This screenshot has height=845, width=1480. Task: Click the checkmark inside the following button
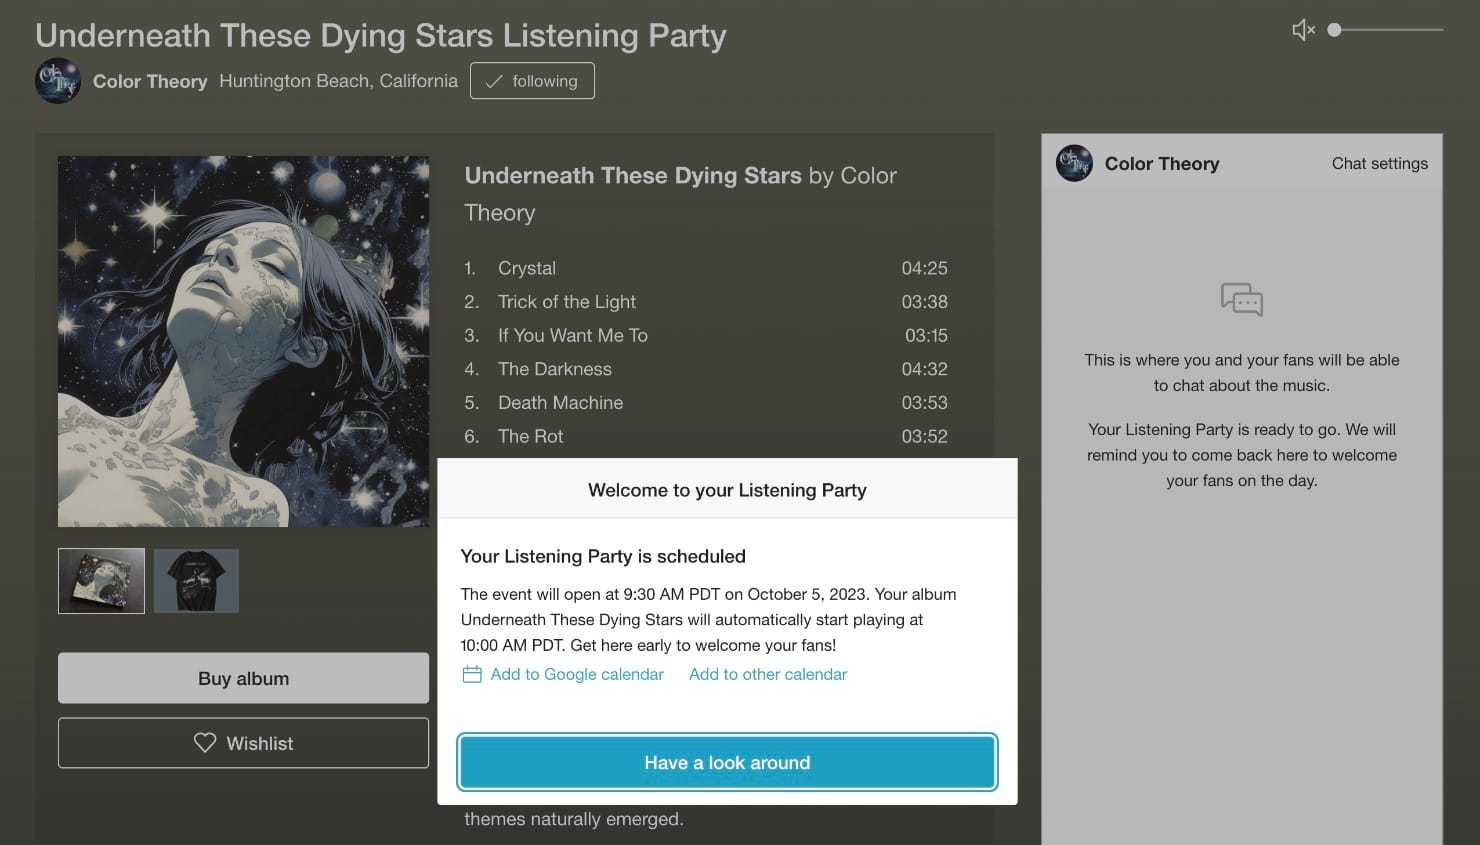493,81
